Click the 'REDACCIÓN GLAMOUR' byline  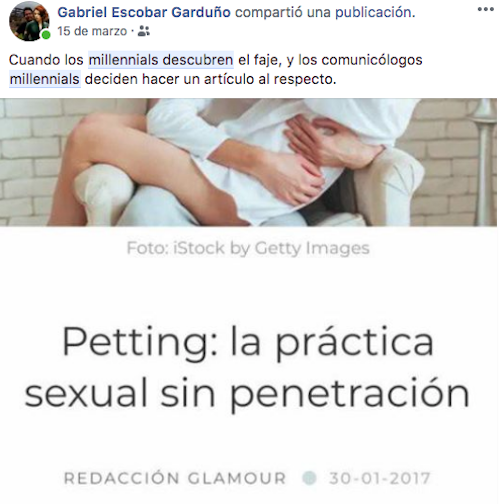175,478
